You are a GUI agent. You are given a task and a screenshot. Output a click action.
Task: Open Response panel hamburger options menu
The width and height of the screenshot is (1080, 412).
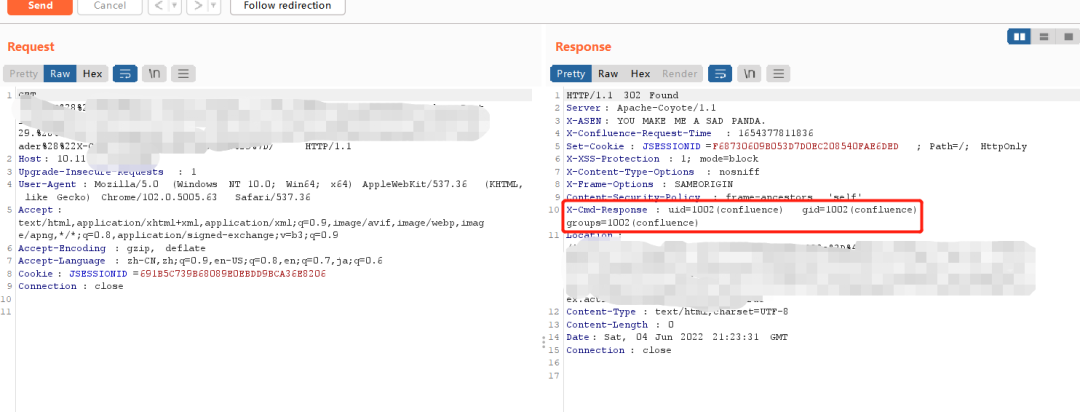pyautogui.click(x=778, y=73)
